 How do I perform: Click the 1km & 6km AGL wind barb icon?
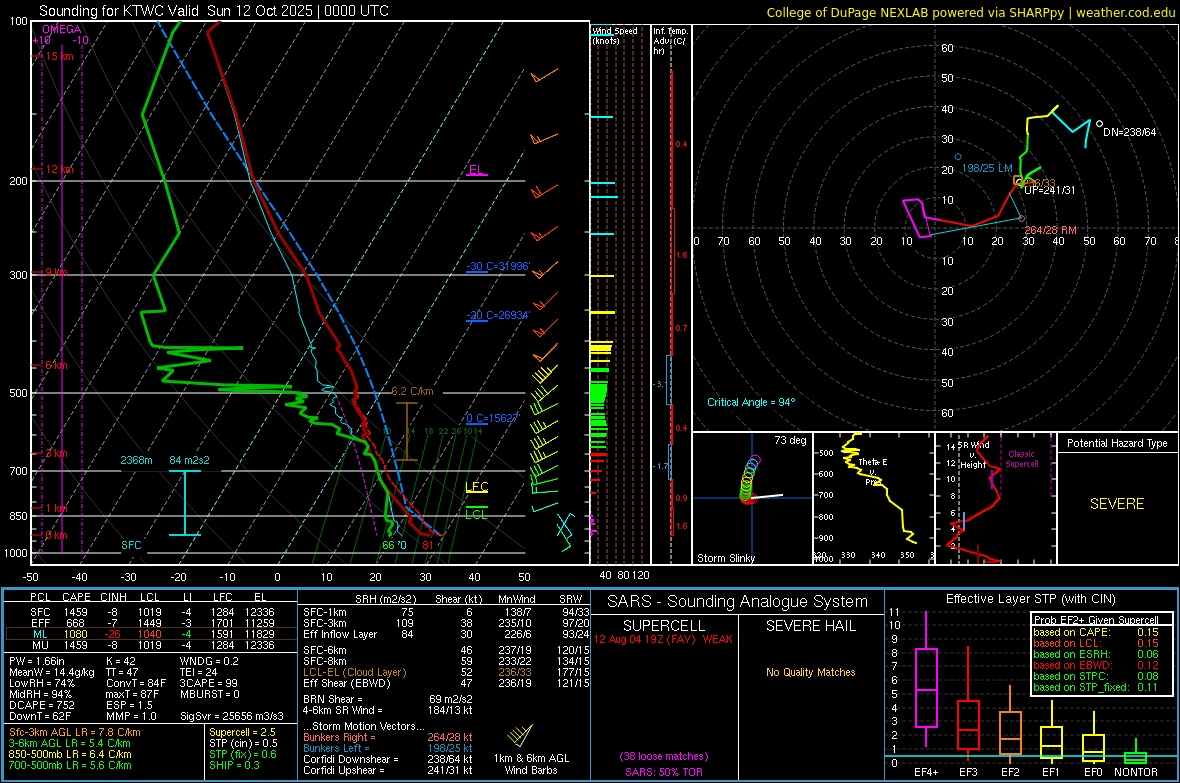[x=520, y=736]
